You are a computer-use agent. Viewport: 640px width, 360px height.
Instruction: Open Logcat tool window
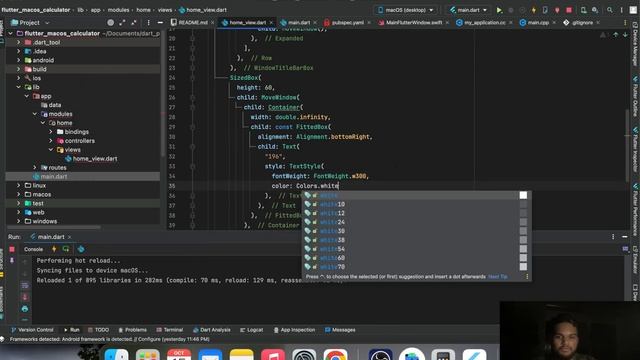point(252,330)
